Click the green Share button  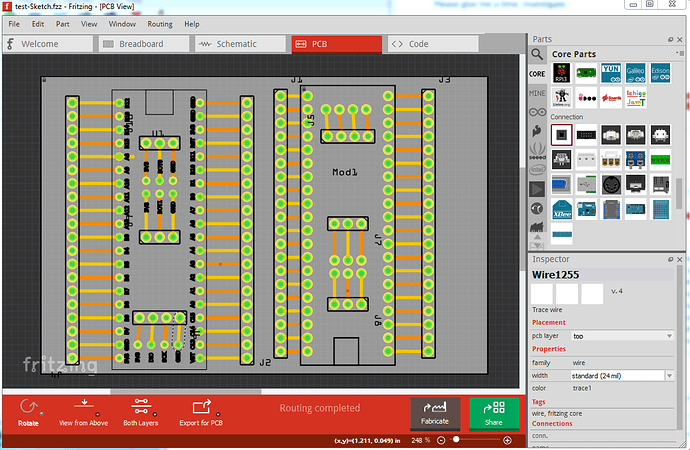494,413
